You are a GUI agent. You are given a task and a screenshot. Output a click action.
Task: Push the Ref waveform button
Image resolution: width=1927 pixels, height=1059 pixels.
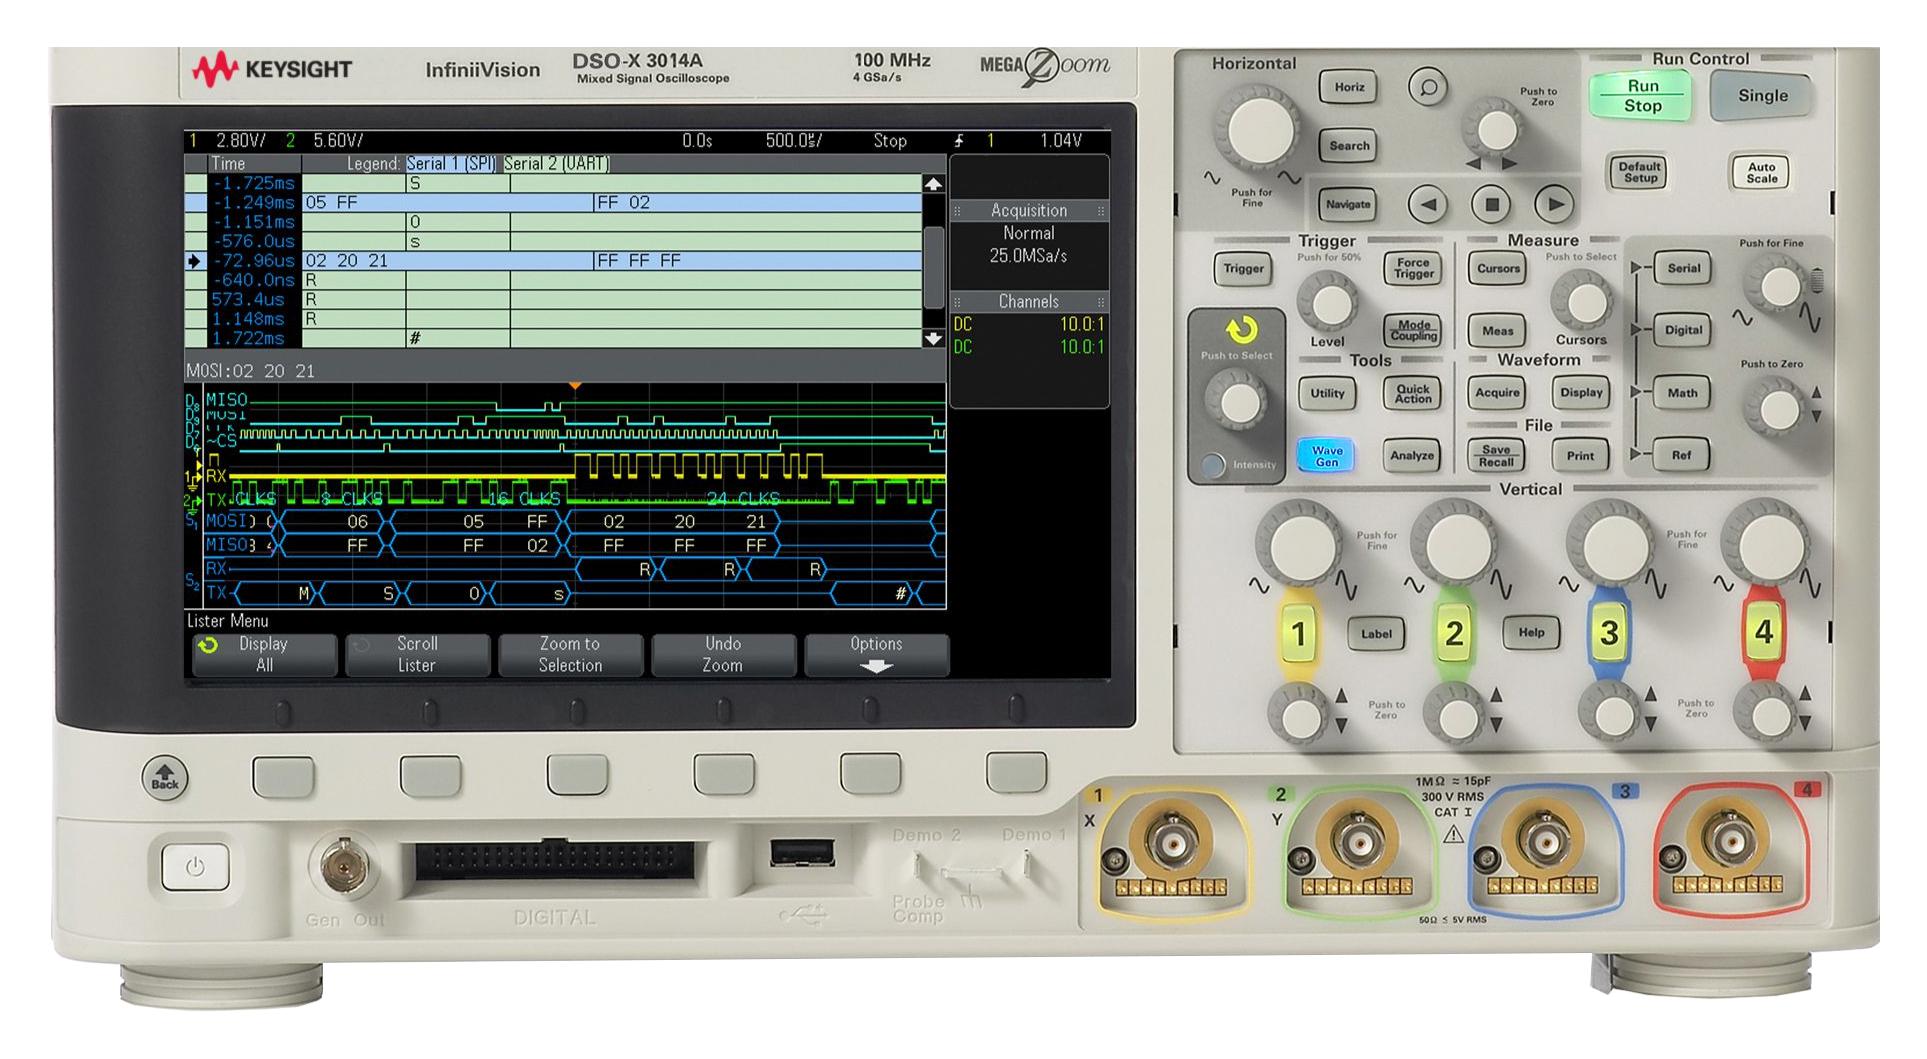(1681, 456)
